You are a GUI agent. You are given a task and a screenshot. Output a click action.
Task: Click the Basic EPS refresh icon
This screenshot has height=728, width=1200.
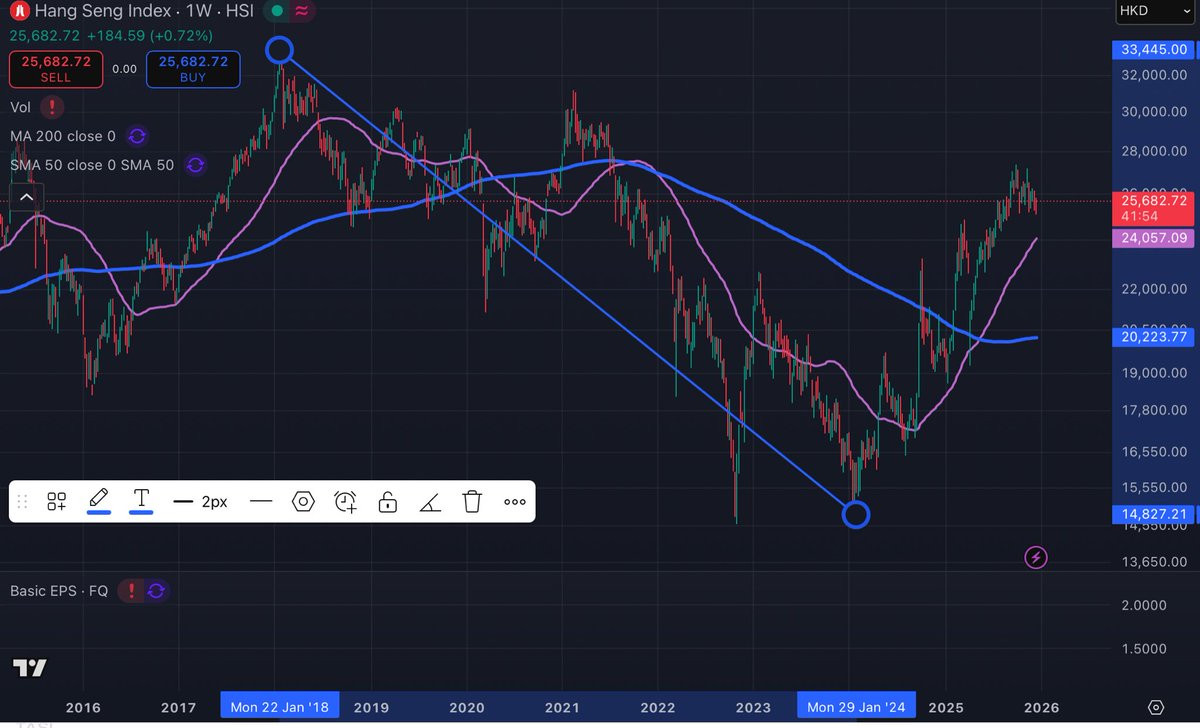pos(156,591)
